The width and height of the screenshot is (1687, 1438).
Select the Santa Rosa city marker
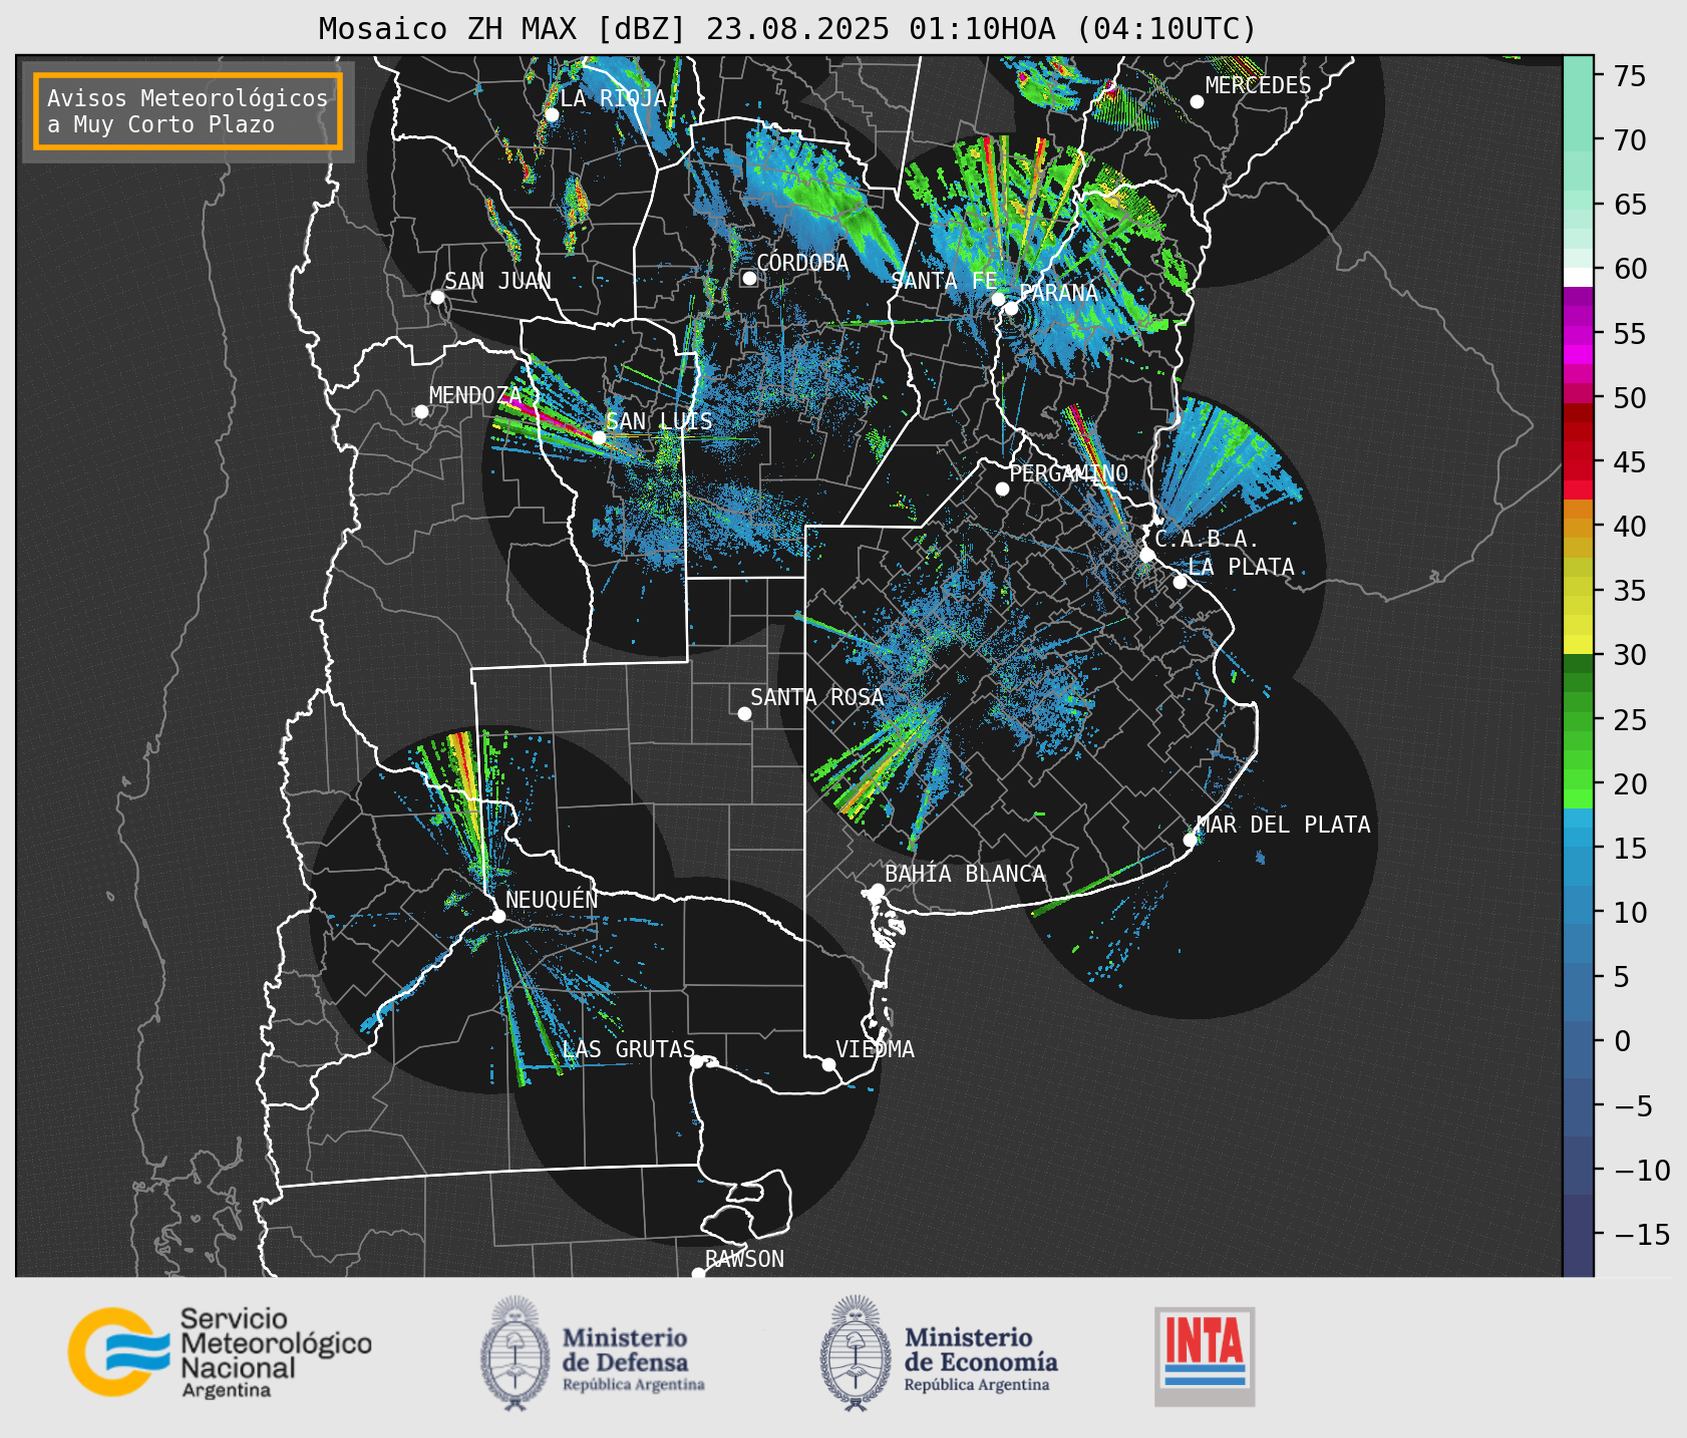pyautogui.click(x=744, y=713)
